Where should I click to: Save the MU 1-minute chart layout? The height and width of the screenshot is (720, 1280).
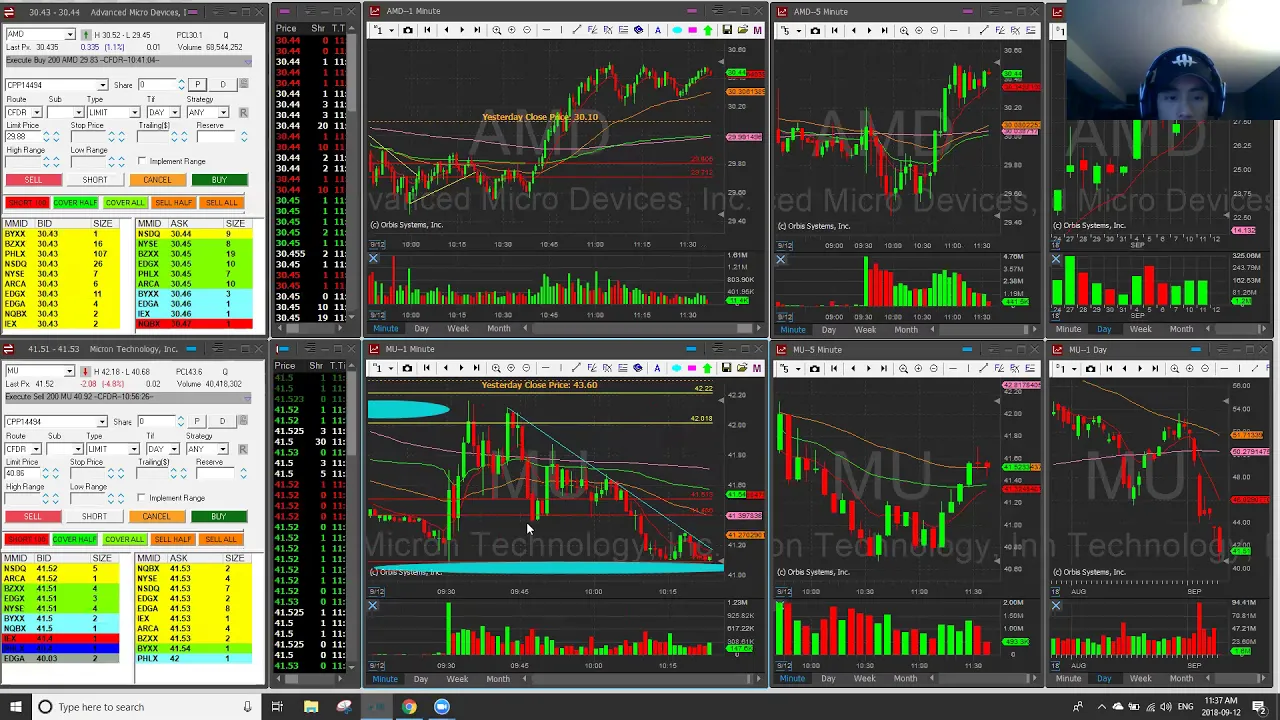tap(727, 368)
